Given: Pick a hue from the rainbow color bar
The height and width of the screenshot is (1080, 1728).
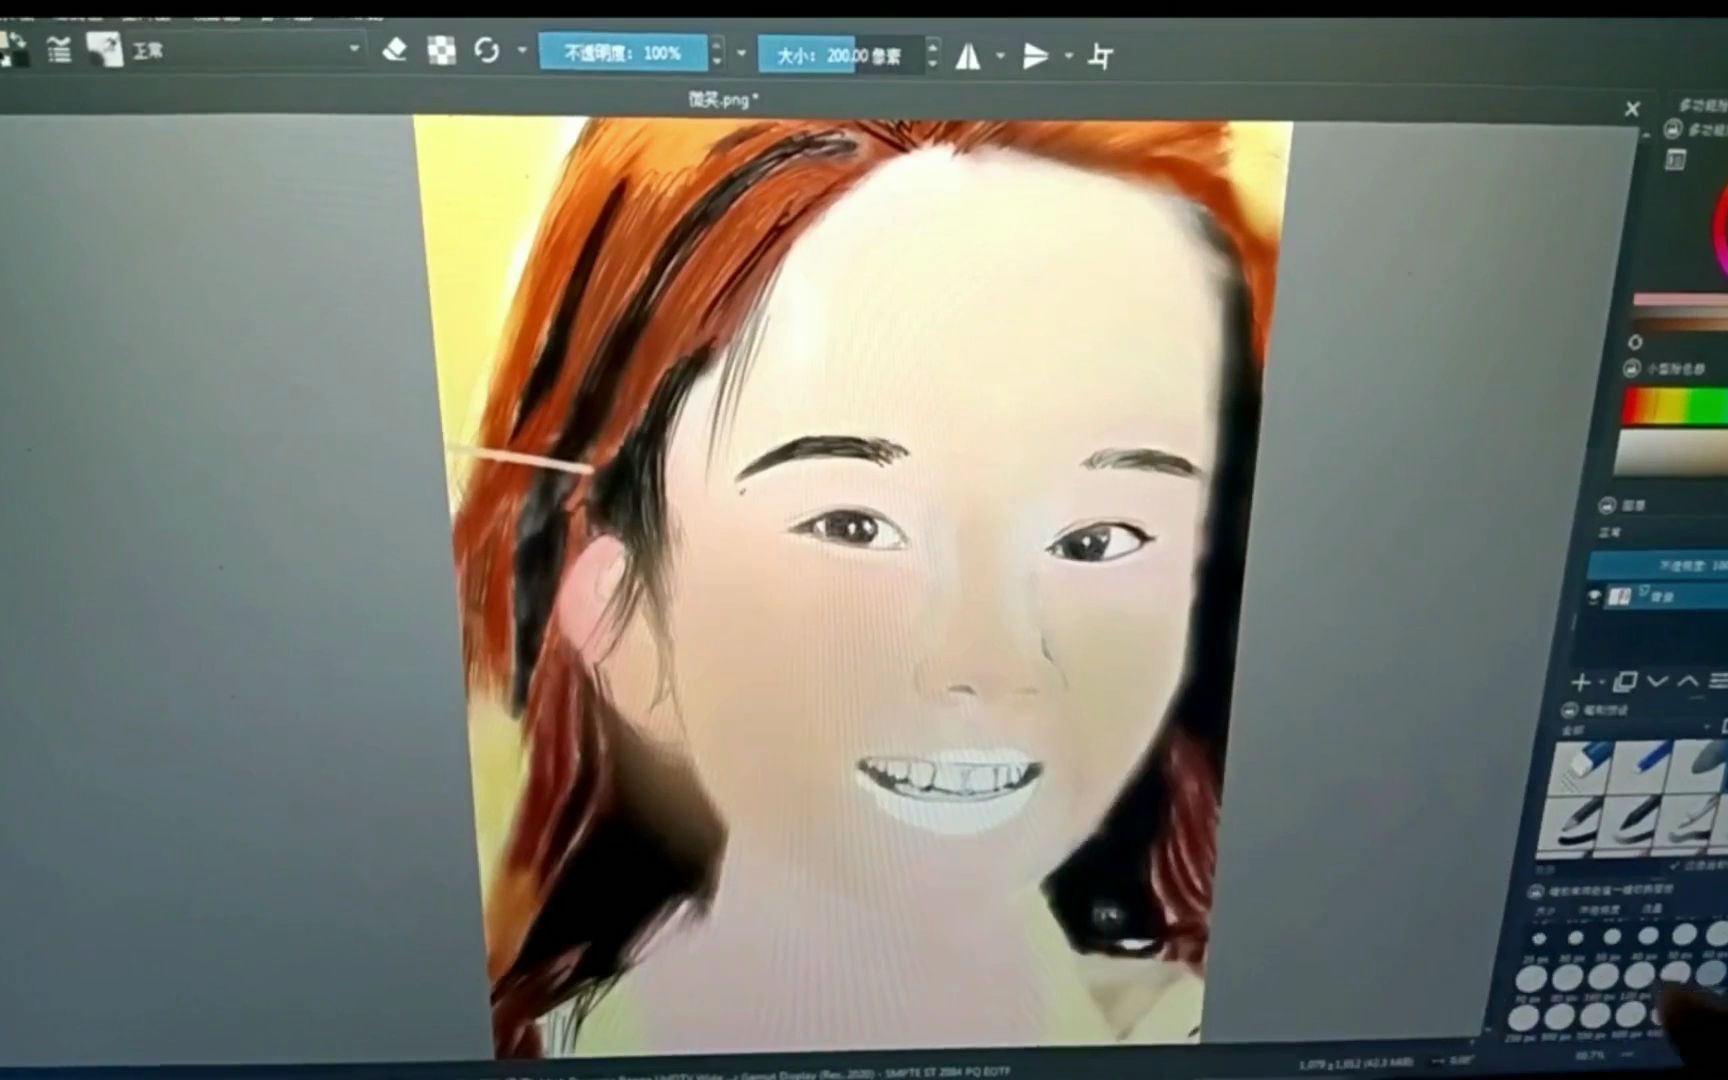Looking at the screenshot, I should click(x=1675, y=406).
